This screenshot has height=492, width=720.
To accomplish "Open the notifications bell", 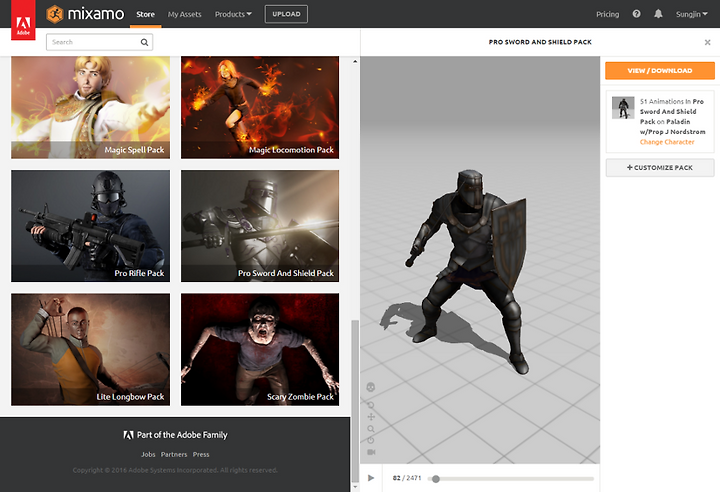I will [x=658, y=14].
